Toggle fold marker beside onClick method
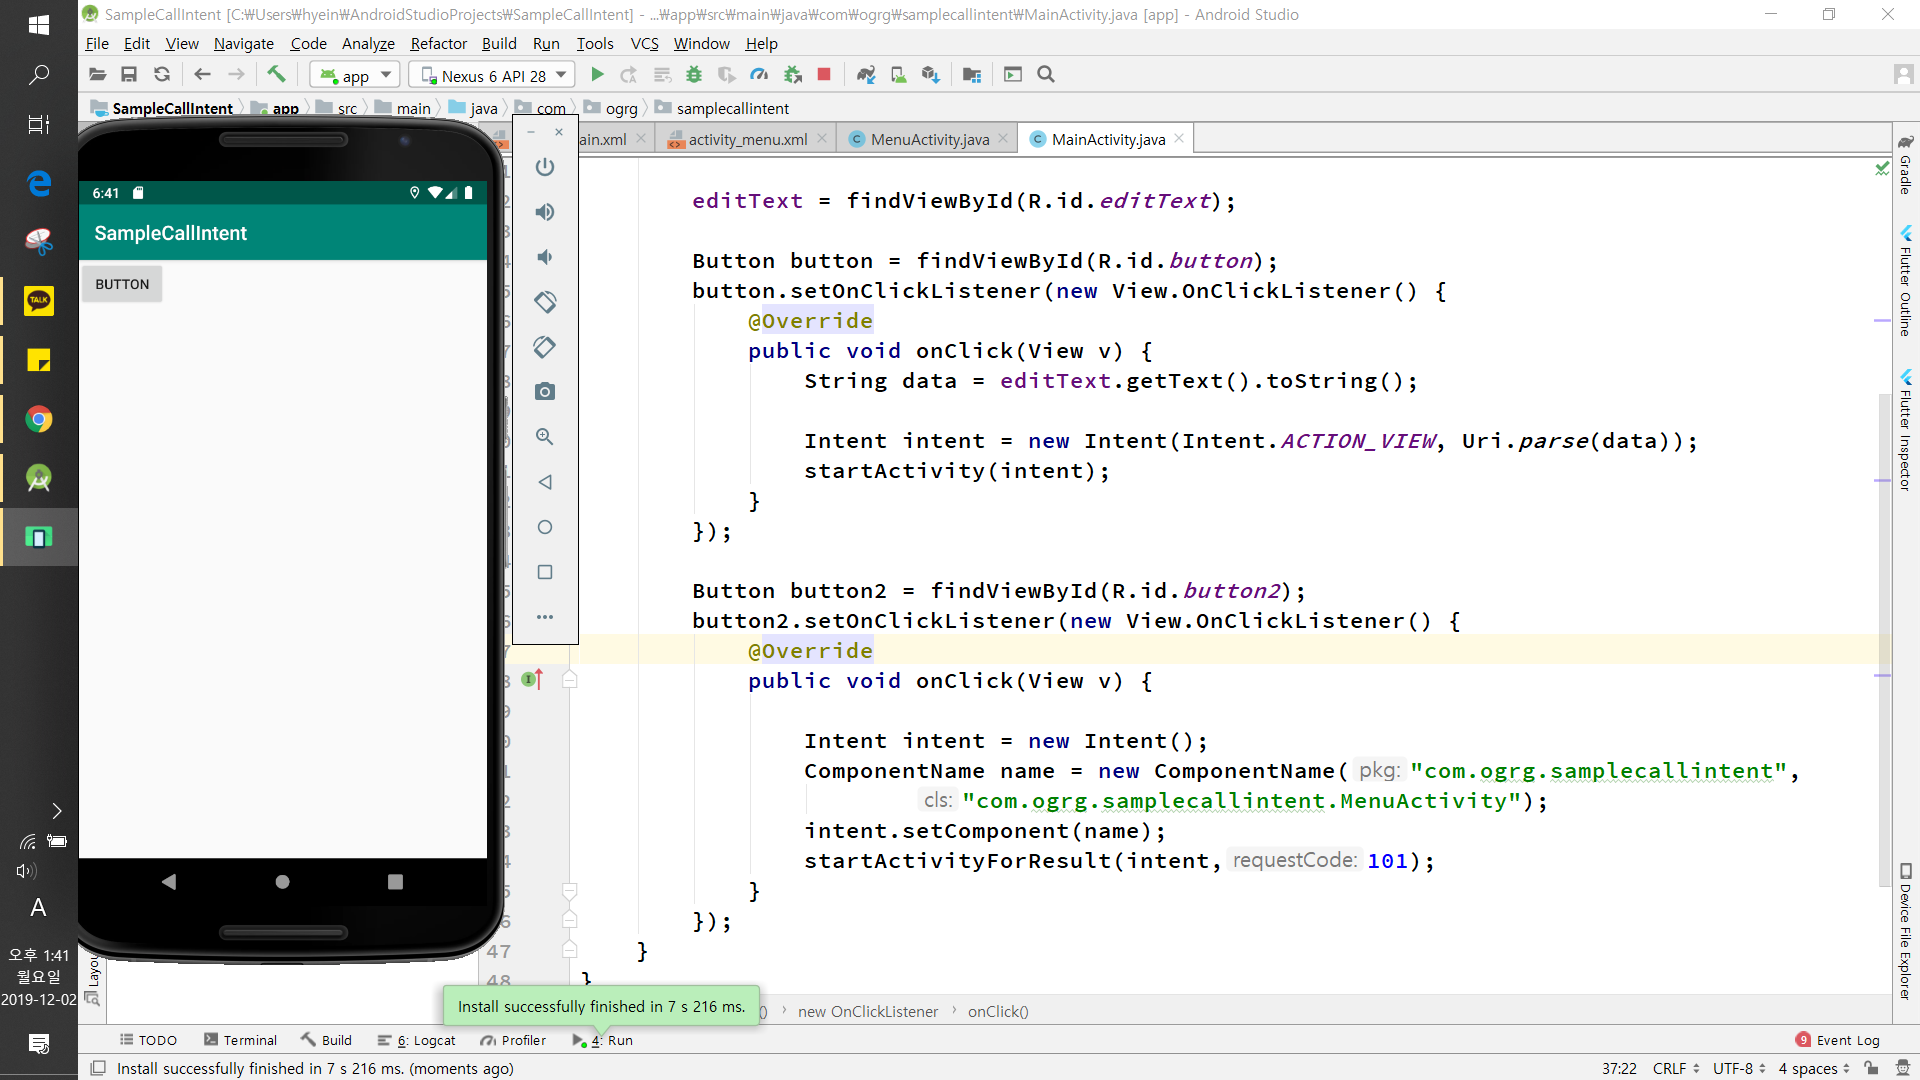 pyautogui.click(x=570, y=681)
